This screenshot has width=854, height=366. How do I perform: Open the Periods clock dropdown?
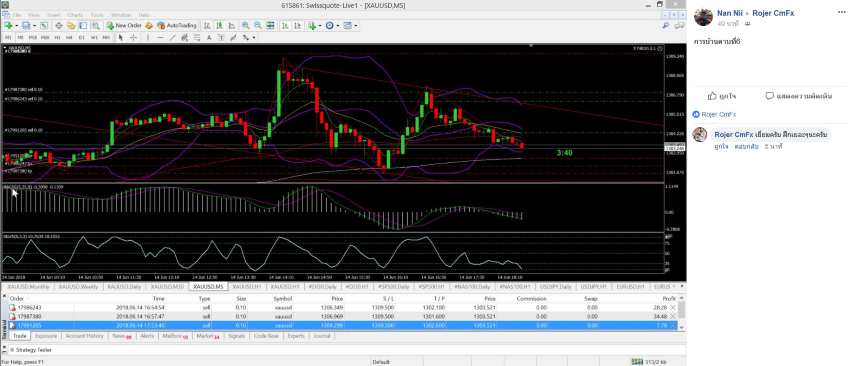click(331, 26)
